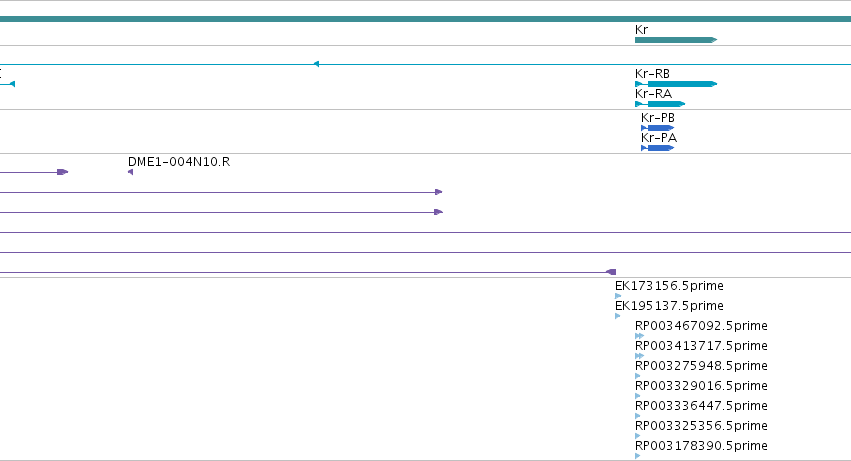Click the dark teal chromosome bar at top
Screen dimensions: 851x461
pyautogui.click(x=426, y=19)
